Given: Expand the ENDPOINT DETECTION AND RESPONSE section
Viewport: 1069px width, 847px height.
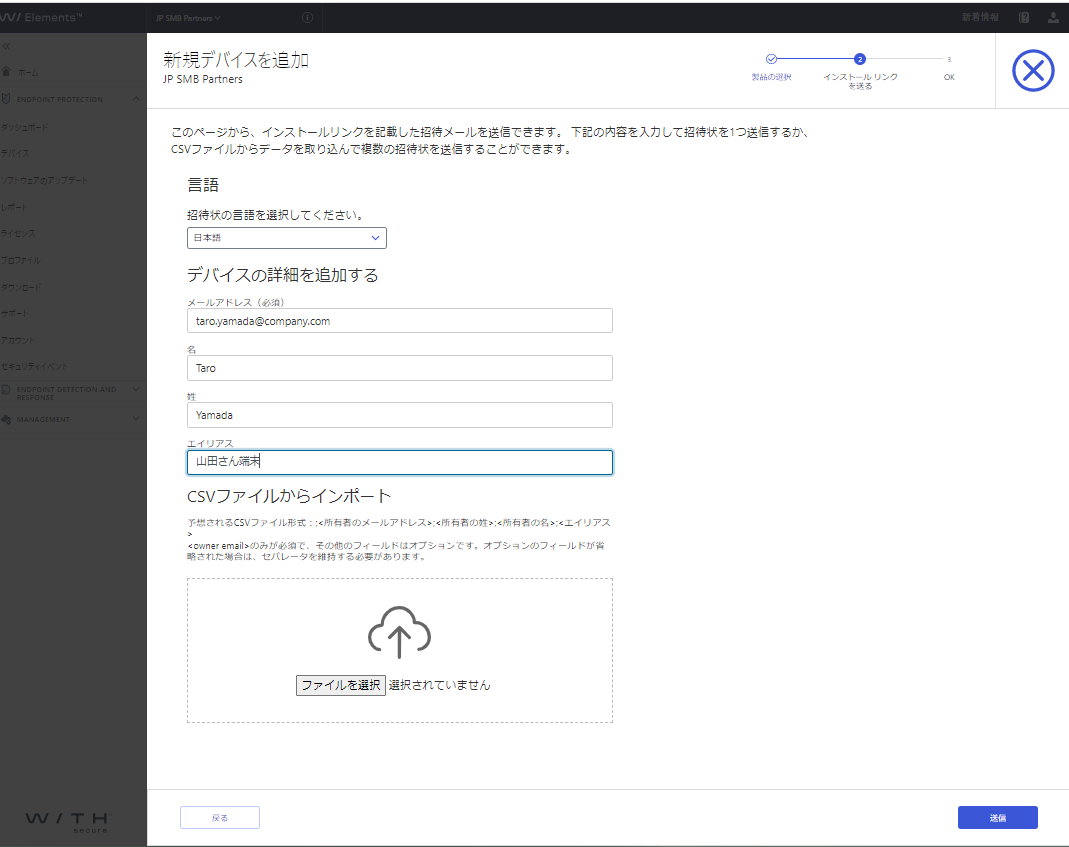Looking at the screenshot, I should click(x=70, y=393).
